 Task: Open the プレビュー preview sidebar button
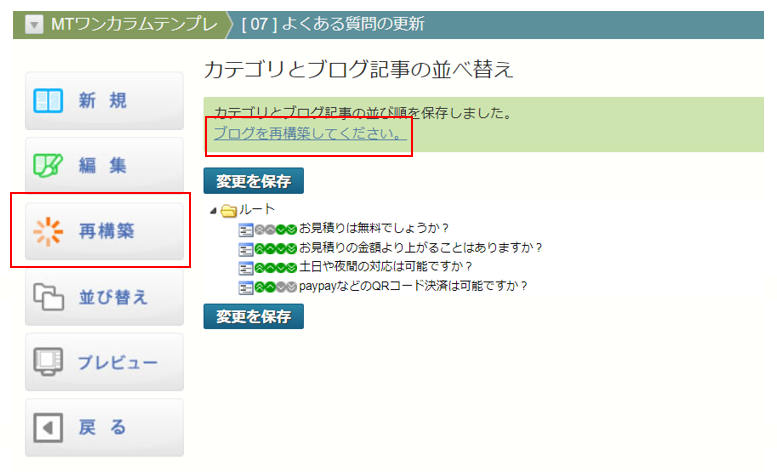pos(104,362)
